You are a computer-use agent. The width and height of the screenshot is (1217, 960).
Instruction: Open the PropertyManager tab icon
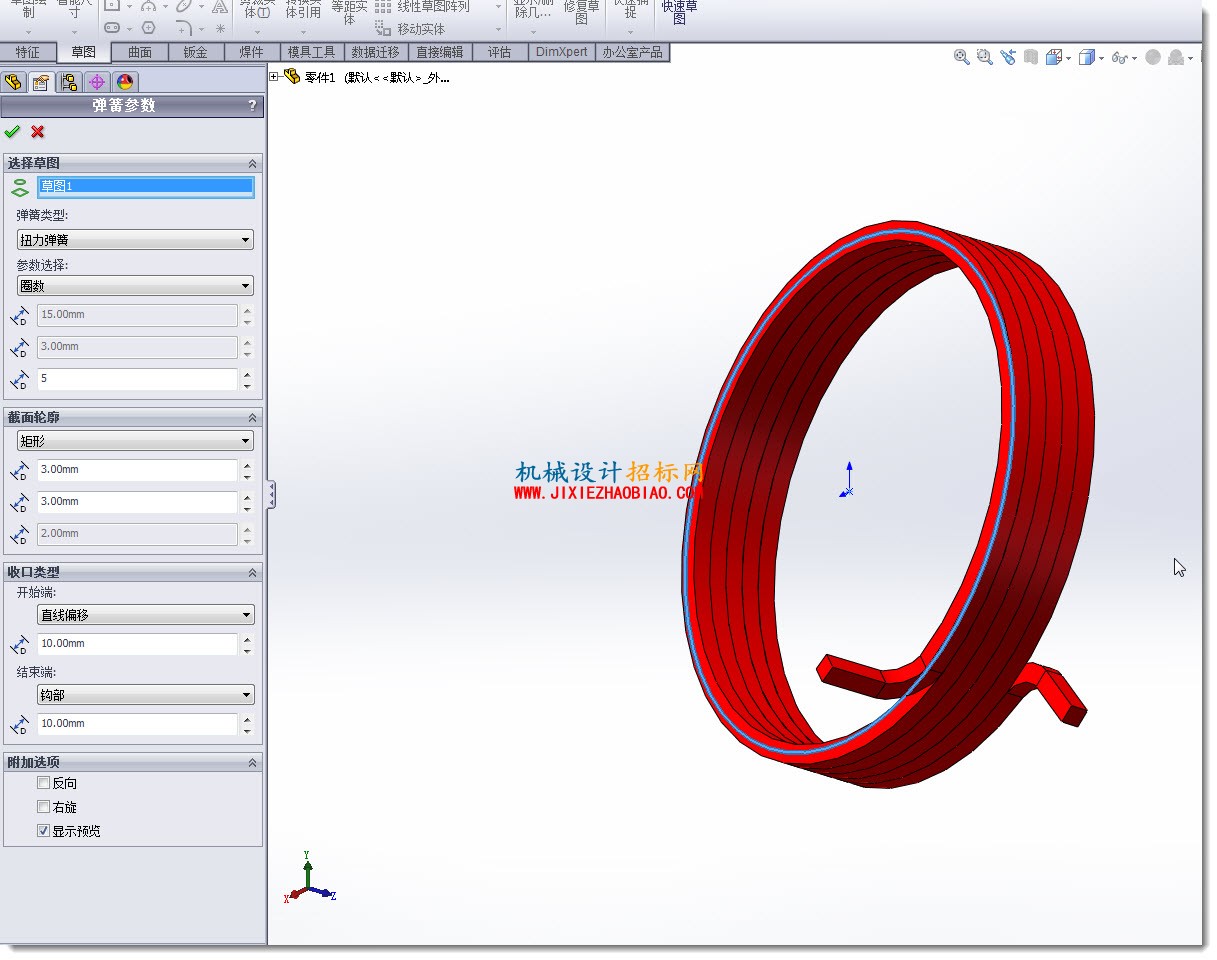click(41, 82)
